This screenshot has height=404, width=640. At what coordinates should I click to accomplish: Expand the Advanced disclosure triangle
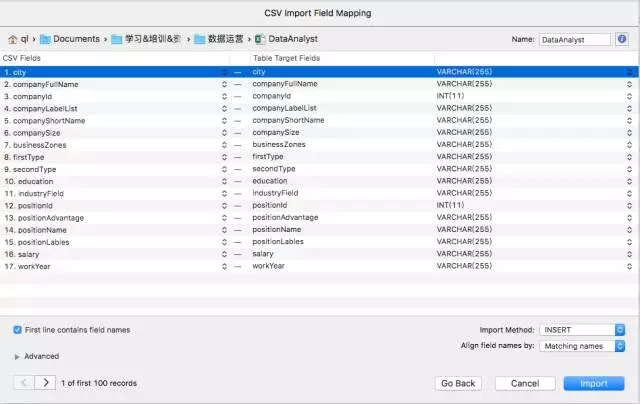[x=17, y=357]
